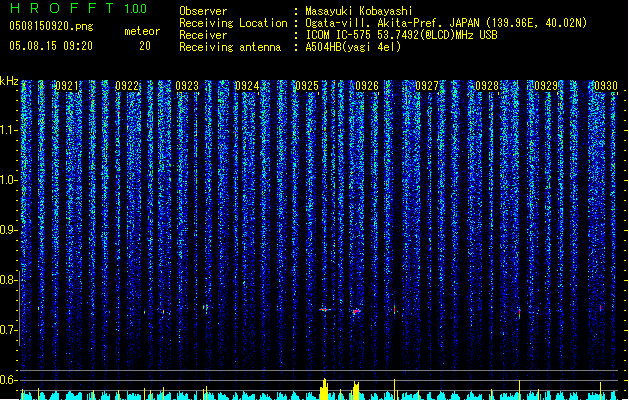
Task: Click the 0930 time marker
Action: [x=606, y=86]
